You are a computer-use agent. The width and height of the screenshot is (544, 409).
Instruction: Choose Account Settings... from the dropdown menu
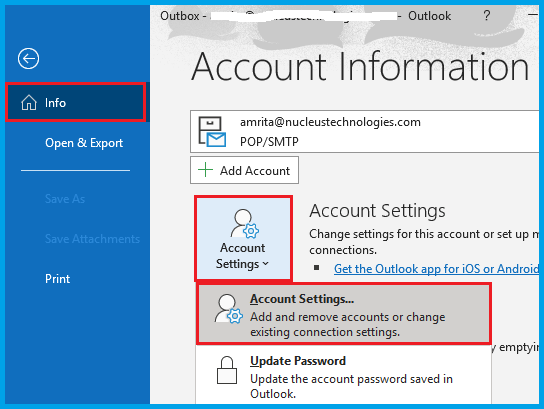tap(343, 314)
